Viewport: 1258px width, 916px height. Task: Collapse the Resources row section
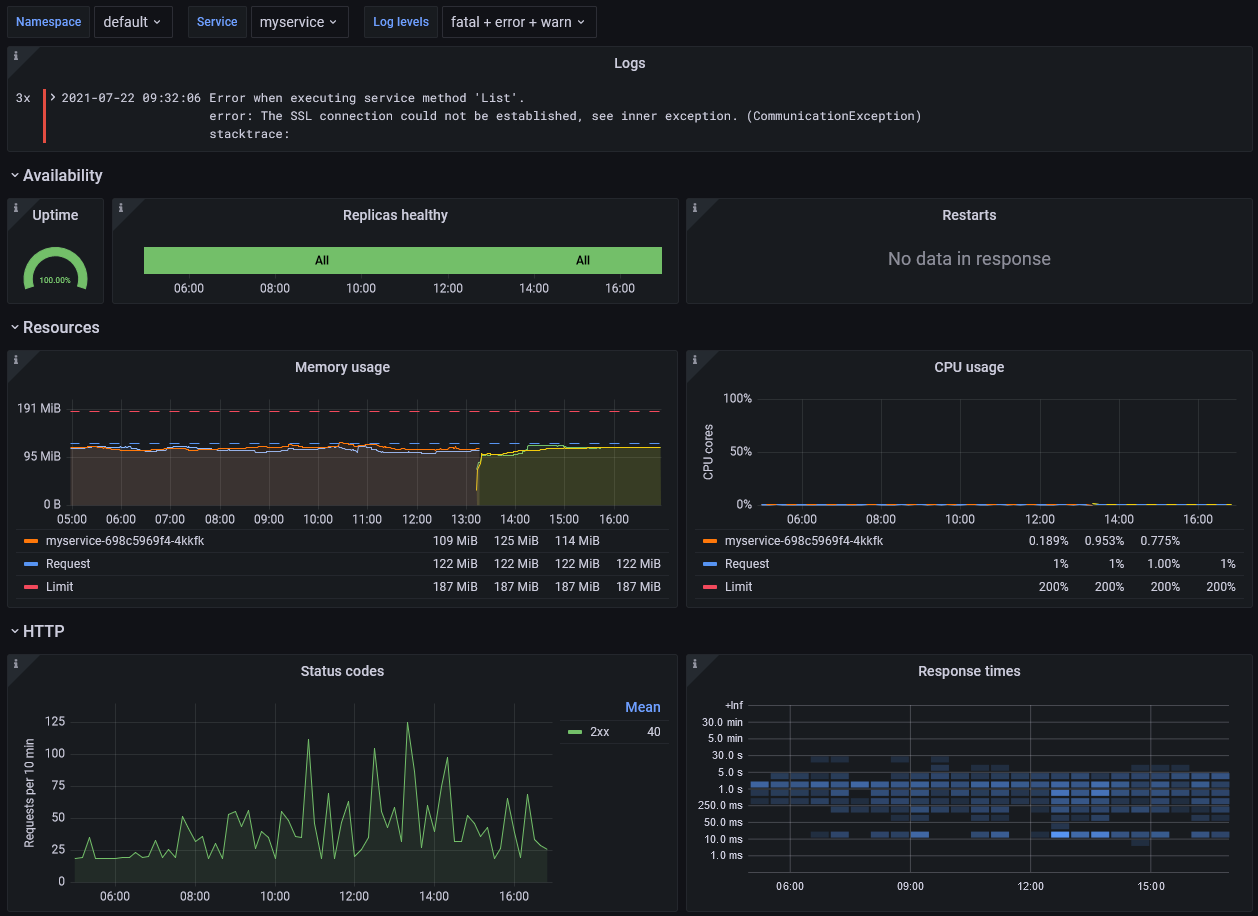(61, 328)
